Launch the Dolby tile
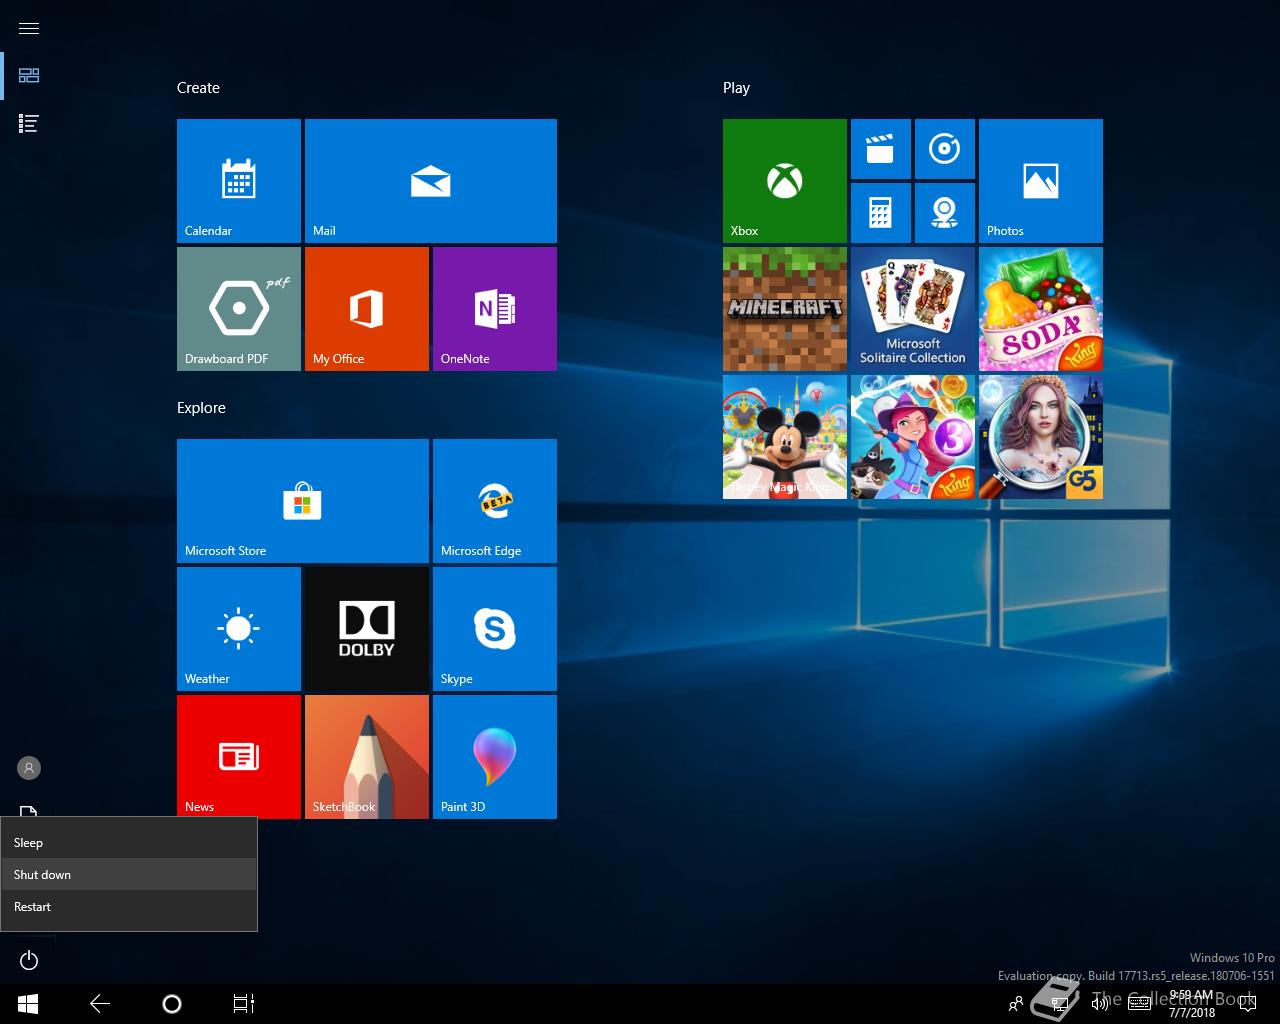The width and height of the screenshot is (1280, 1024). 367,629
